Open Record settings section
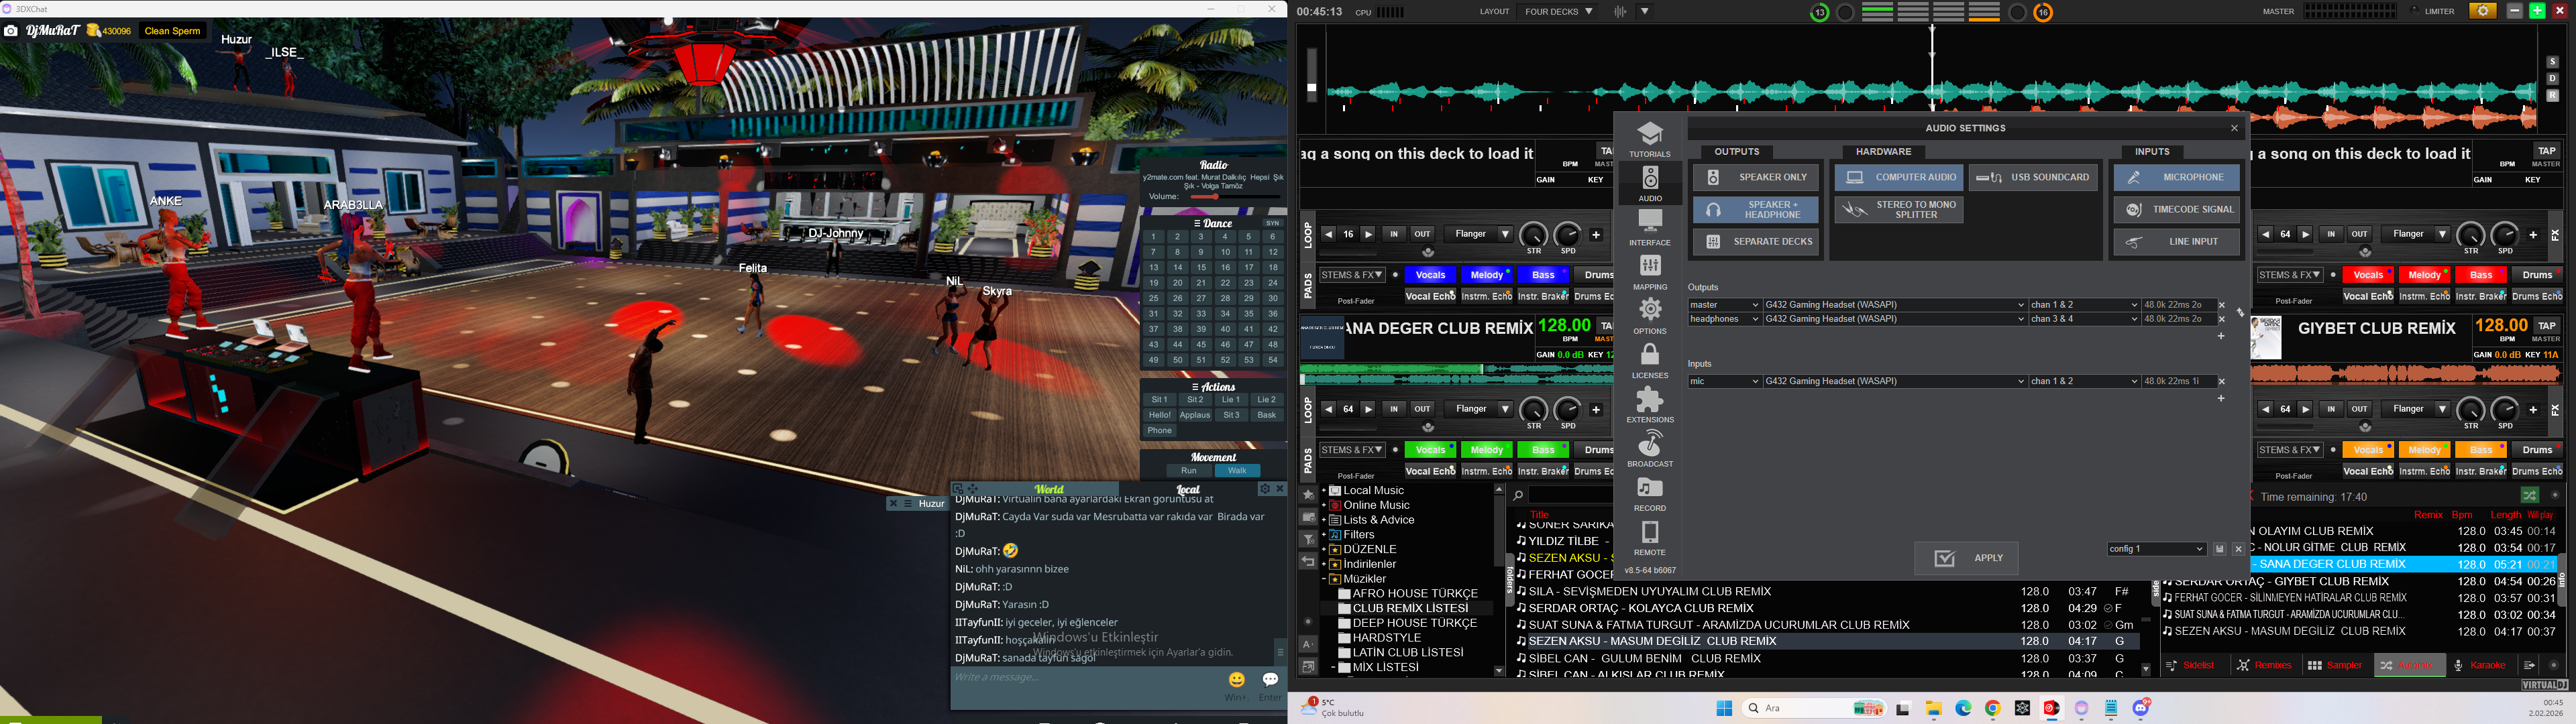Screen dimensions: 2576x724 [x=1650, y=493]
